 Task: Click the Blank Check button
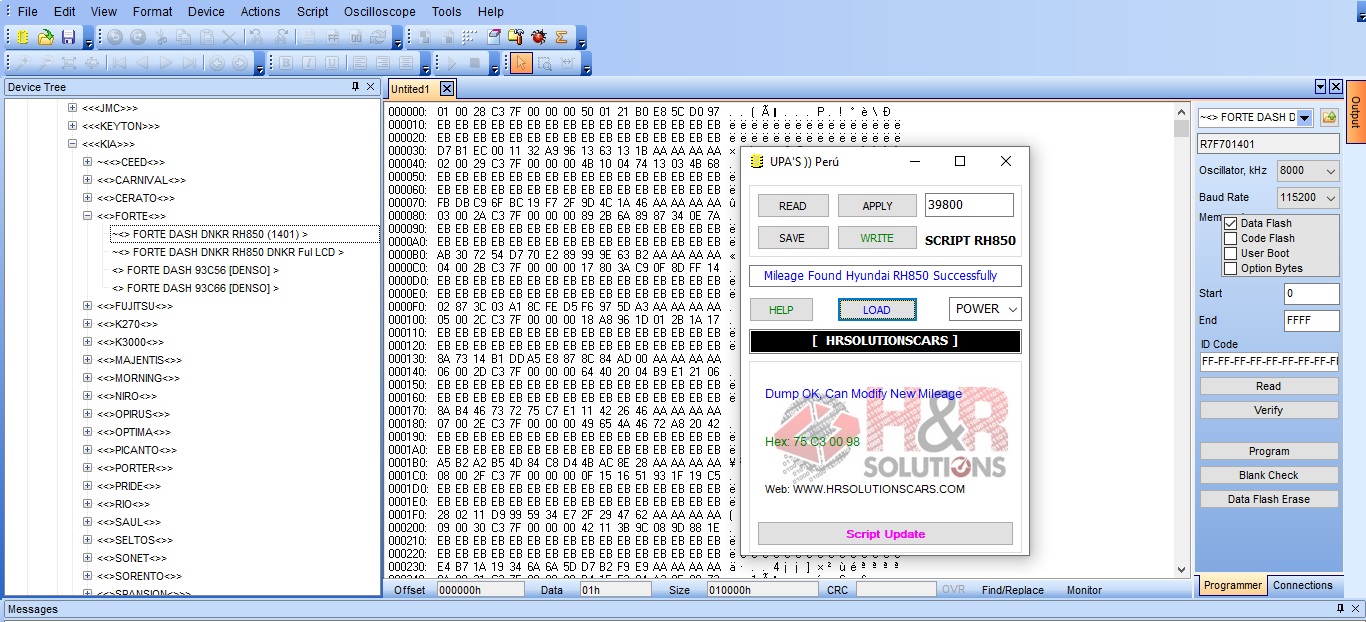tap(1268, 475)
